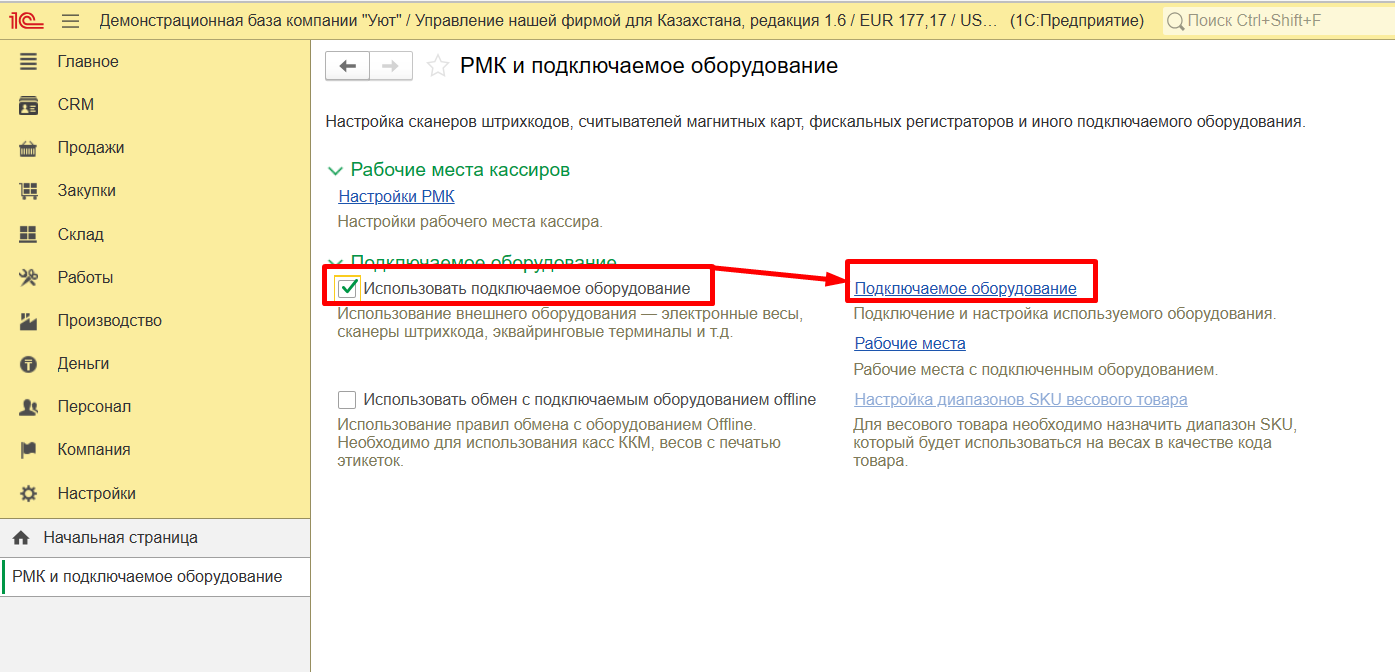Open the hamburger main menu icon
Image resolution: width=1395 pixels, height=672 pixels.
coord(70,21)
